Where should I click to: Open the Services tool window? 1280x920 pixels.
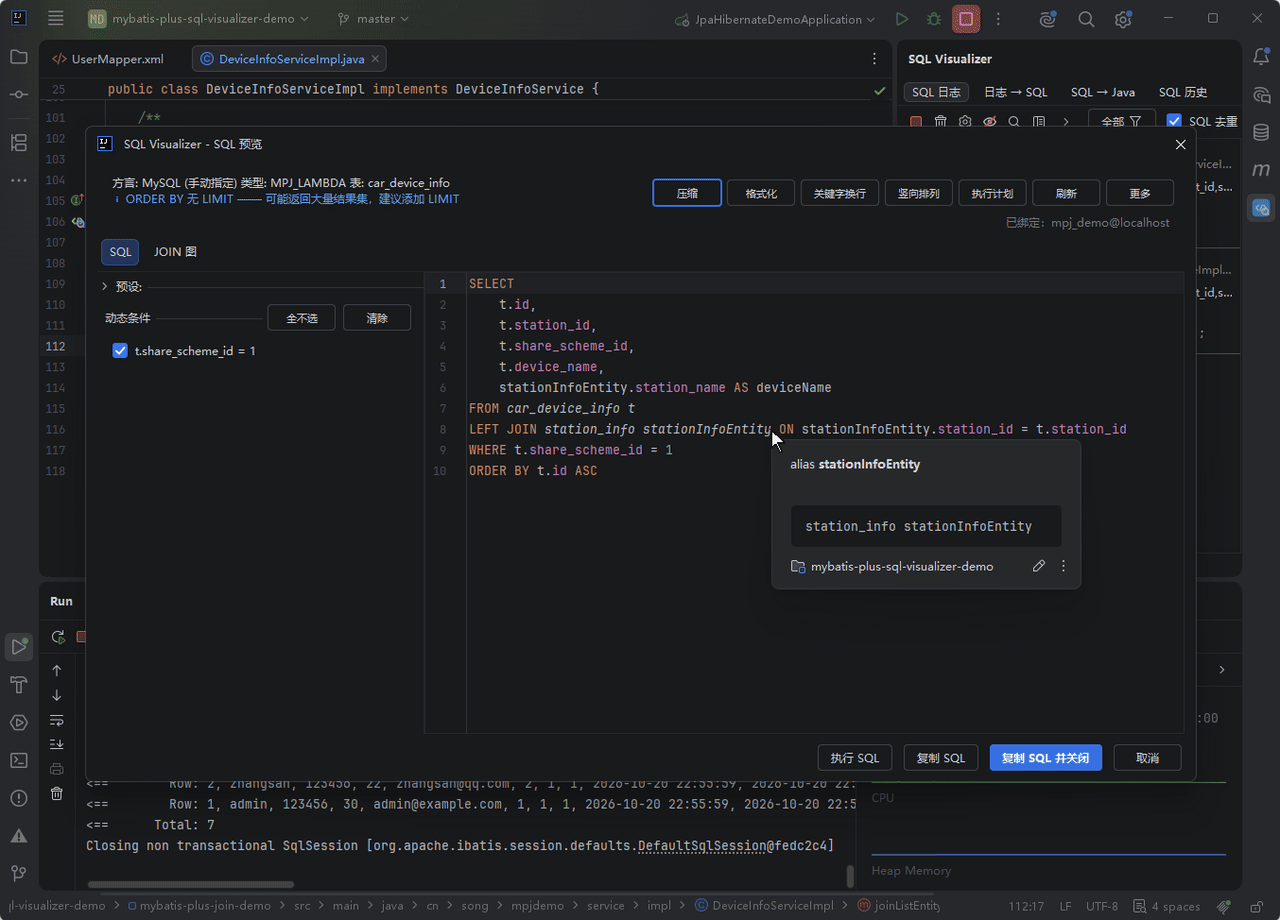click(18, 722)
